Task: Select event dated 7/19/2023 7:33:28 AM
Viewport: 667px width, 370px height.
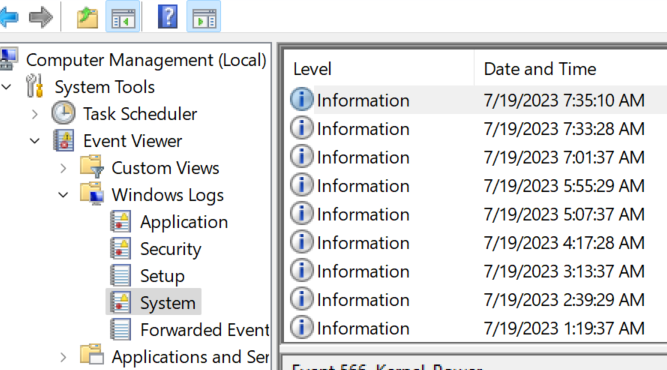Action: click(564, 129)
